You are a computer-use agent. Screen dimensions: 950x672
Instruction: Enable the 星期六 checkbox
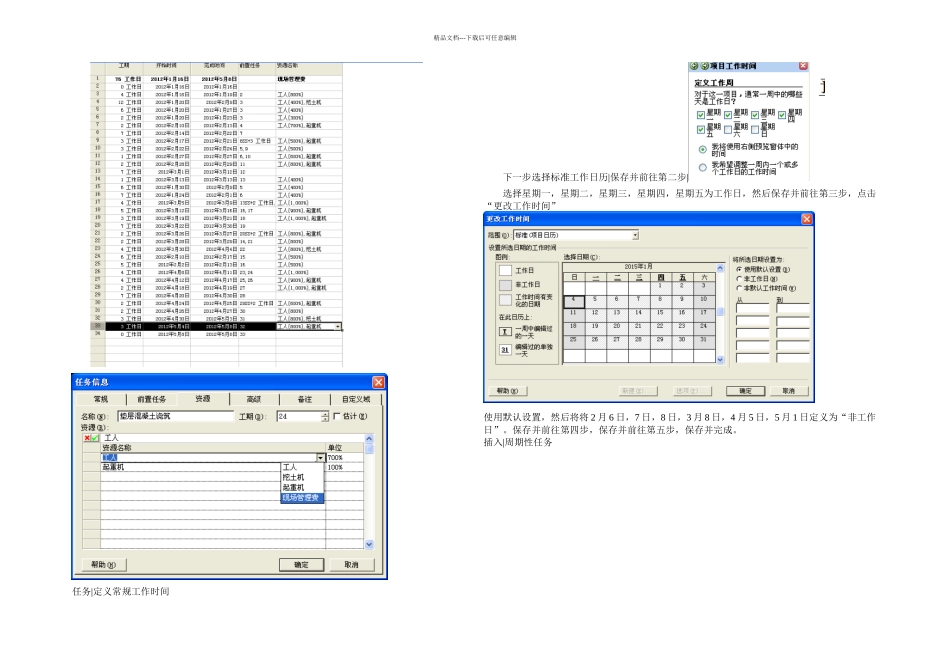(728, 130)
